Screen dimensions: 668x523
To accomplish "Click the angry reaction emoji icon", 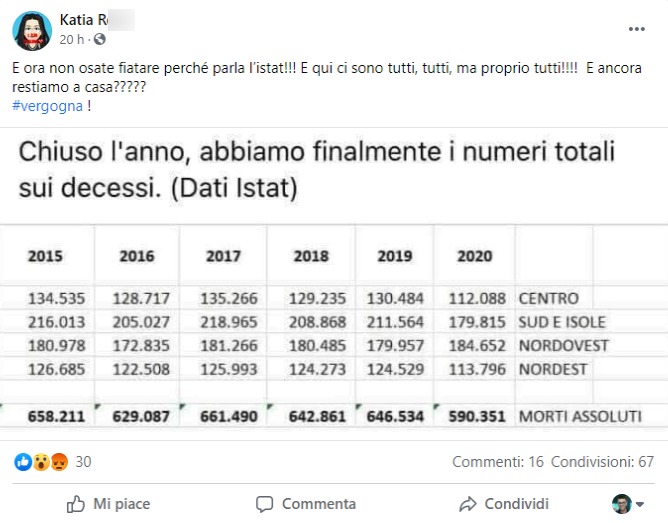I will 59,462.
